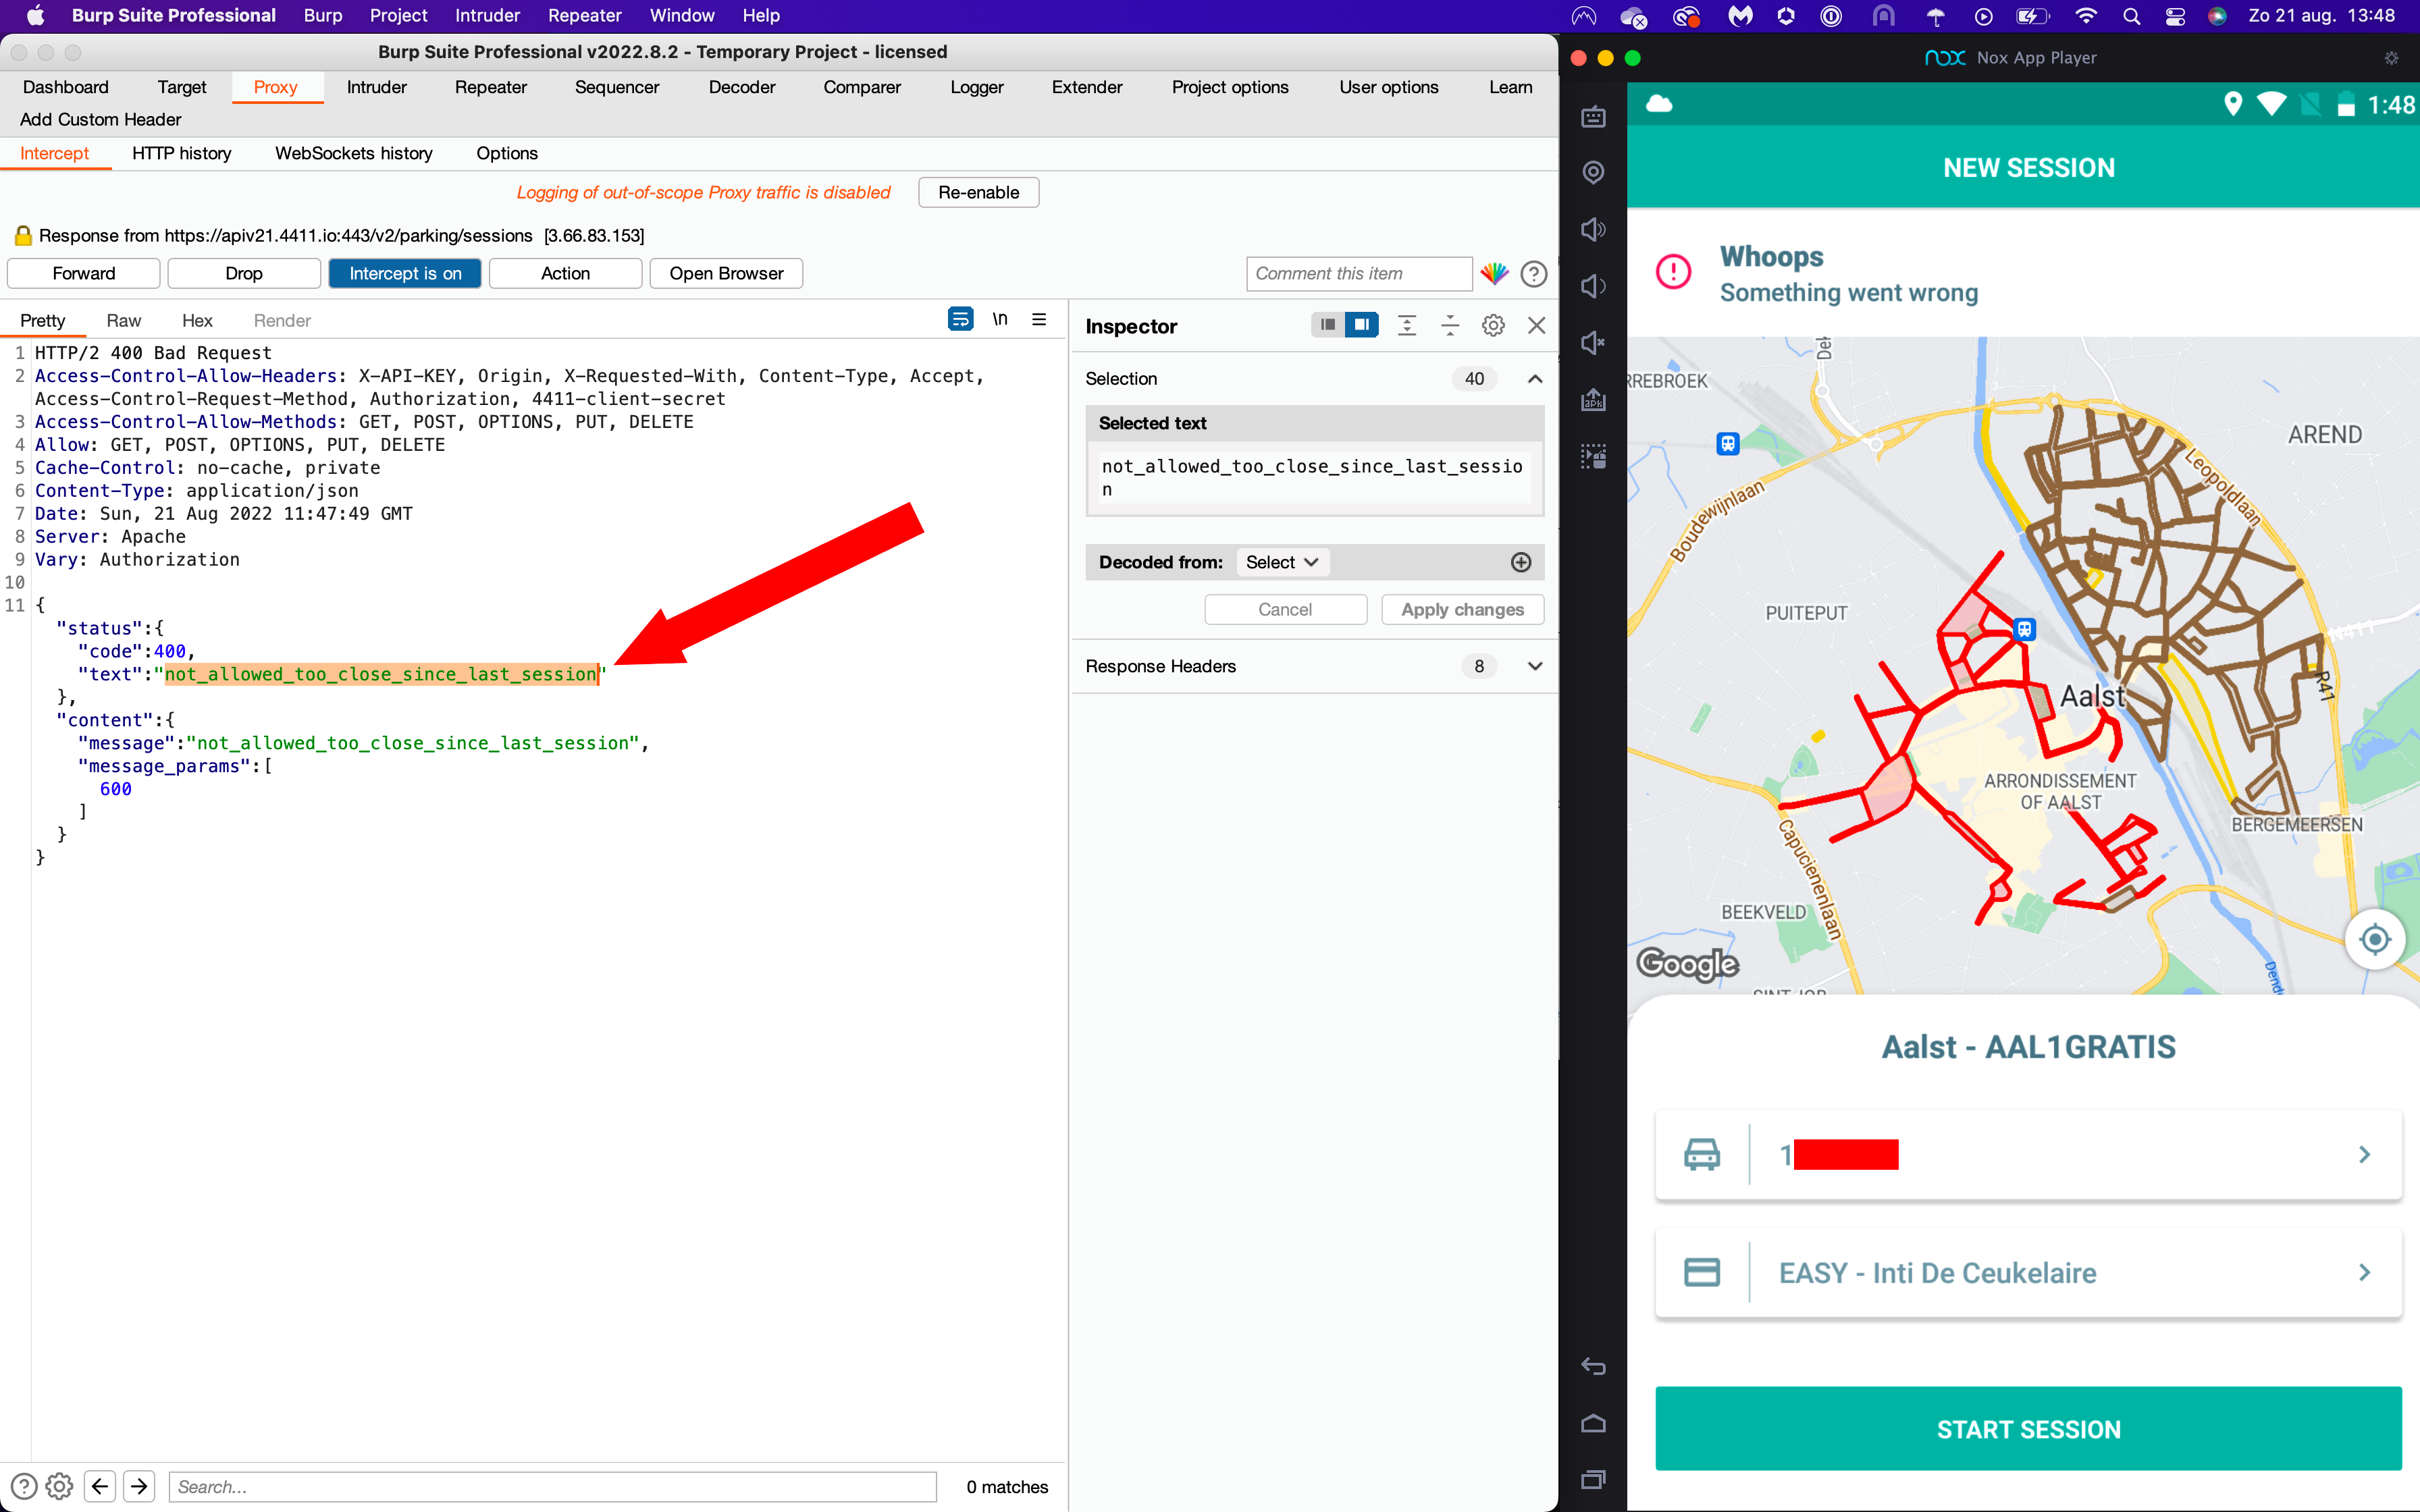Mute Nox audio sidebar icon
The width and height of the screenshot is (2420, 1512).
click(x=1593, y=343)
